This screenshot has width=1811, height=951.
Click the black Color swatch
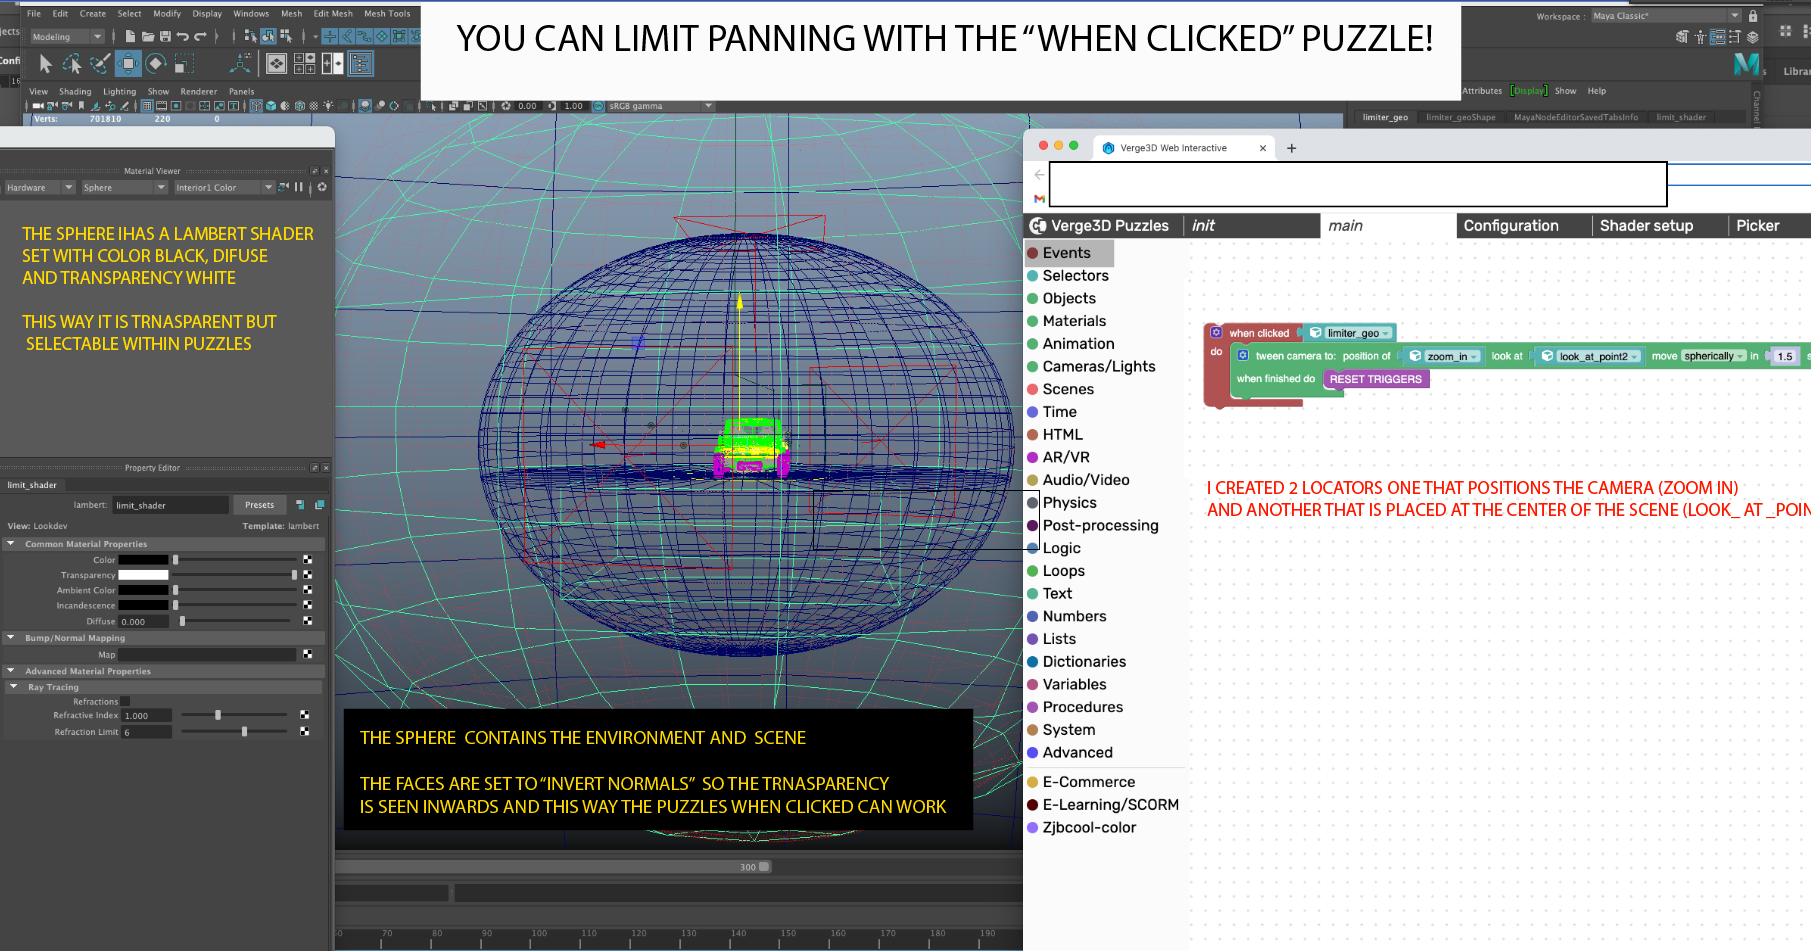point(144,560)
